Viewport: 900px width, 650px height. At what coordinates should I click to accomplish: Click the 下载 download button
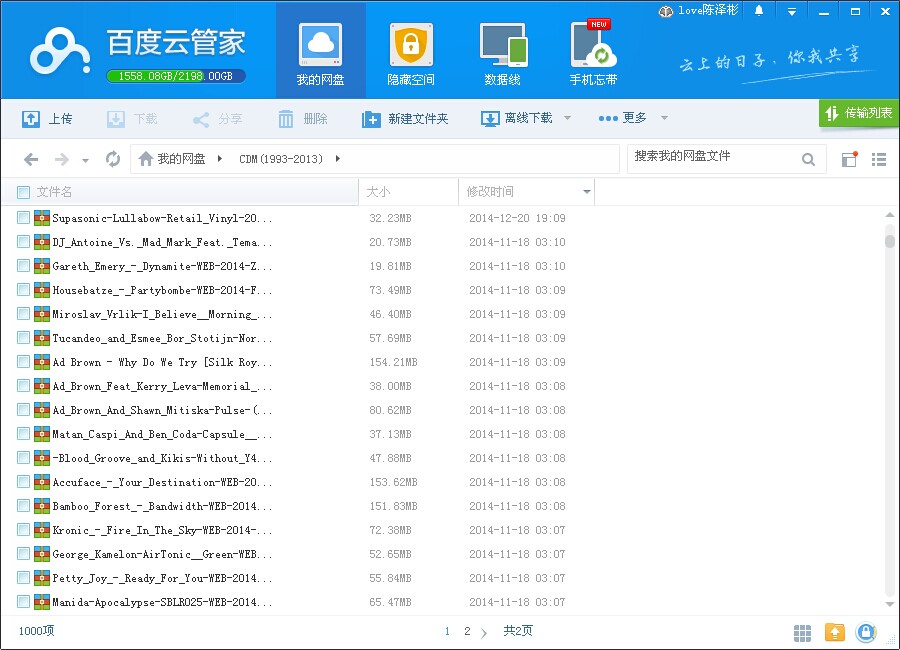pos(132,119)
